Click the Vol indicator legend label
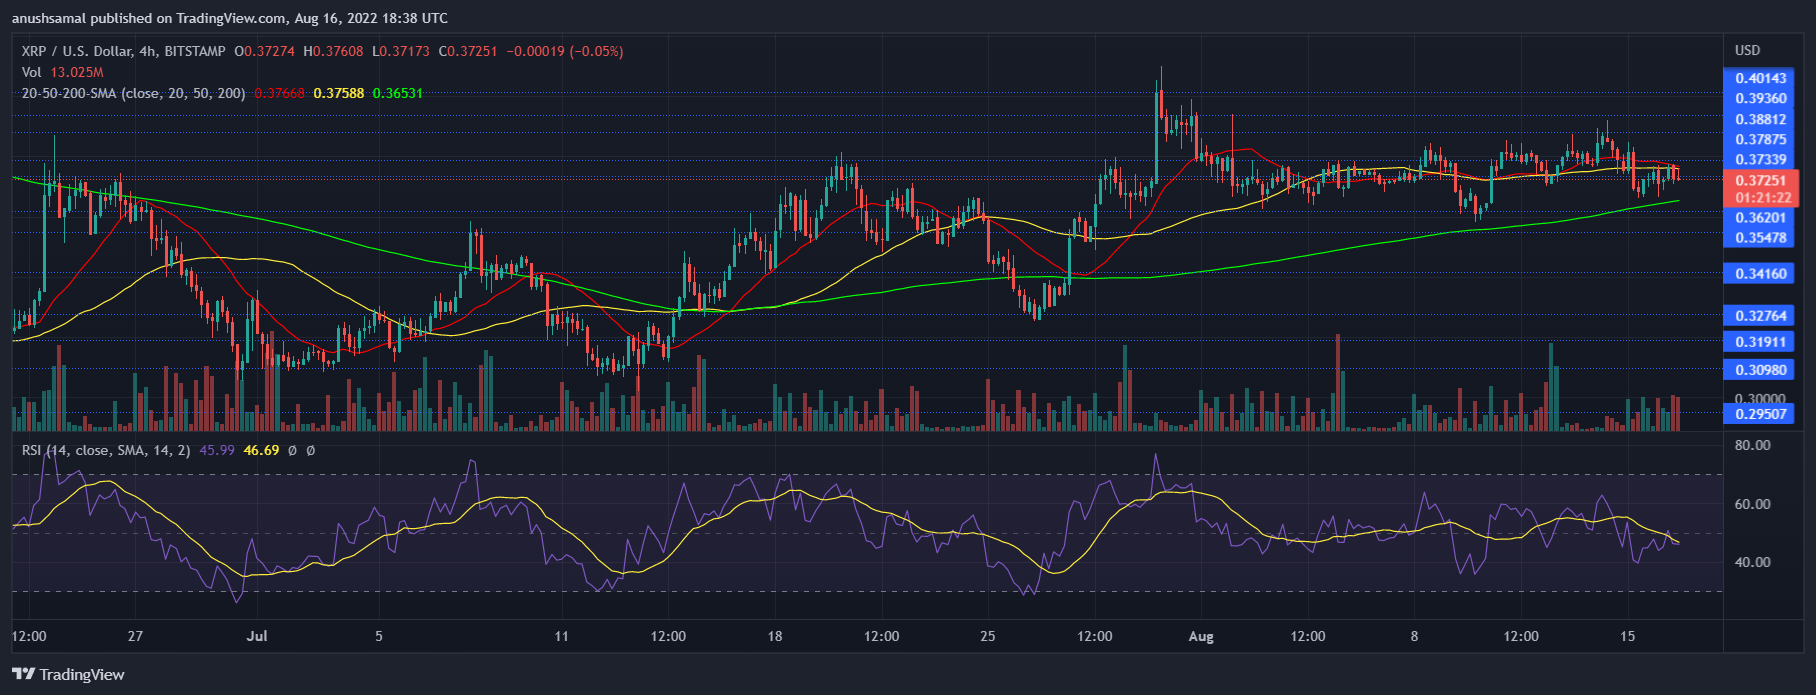Viewport: 1816px width, 695px height. coord(32,72)
